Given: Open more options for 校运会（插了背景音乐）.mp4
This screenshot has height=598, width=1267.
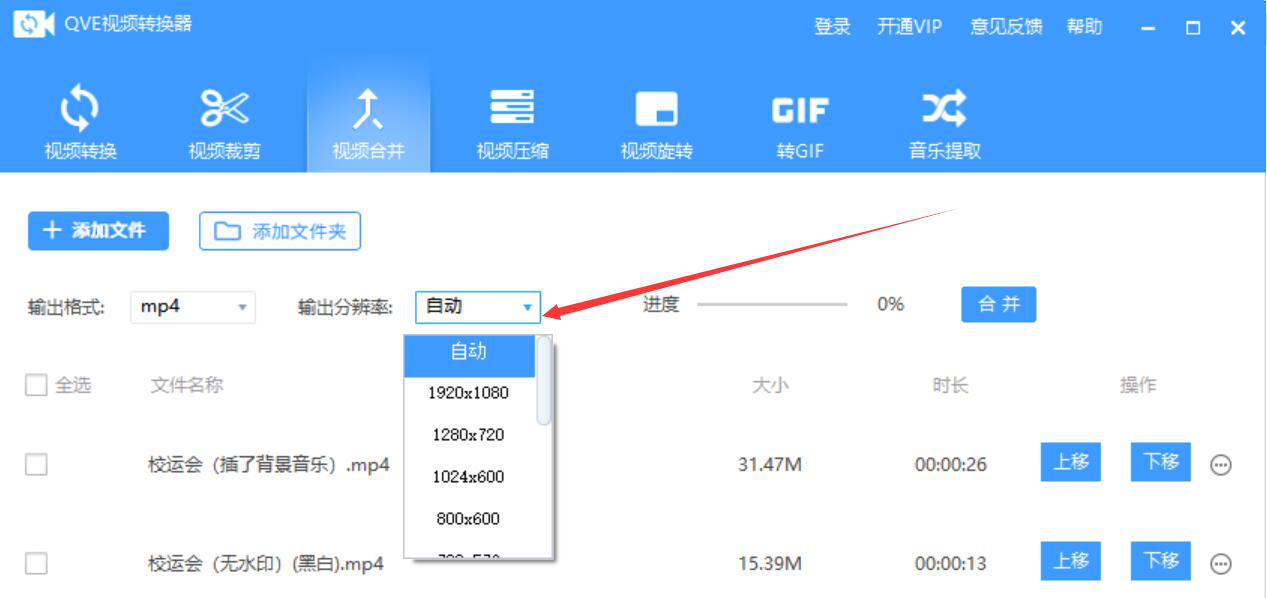Looking at the screenshot, I should [x=1221, y=465].
